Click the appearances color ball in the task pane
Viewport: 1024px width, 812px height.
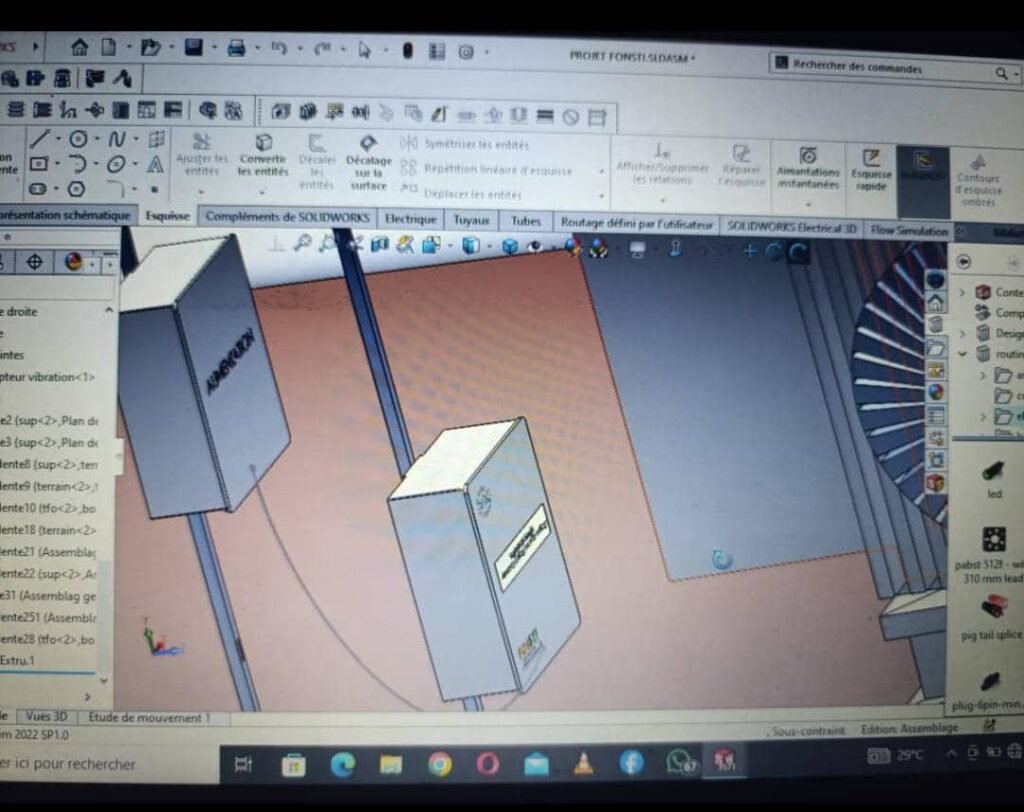pos(935,392)
